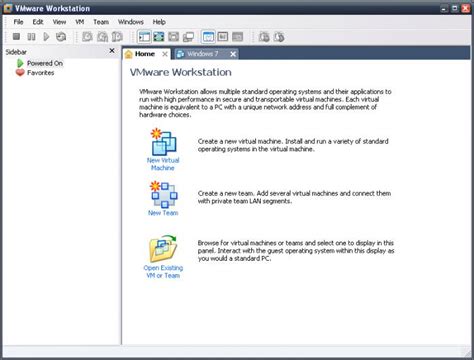This screenshot has height=360, width=474.
Task: Click the VMware title bar app icon
Action: pos(8,8)
